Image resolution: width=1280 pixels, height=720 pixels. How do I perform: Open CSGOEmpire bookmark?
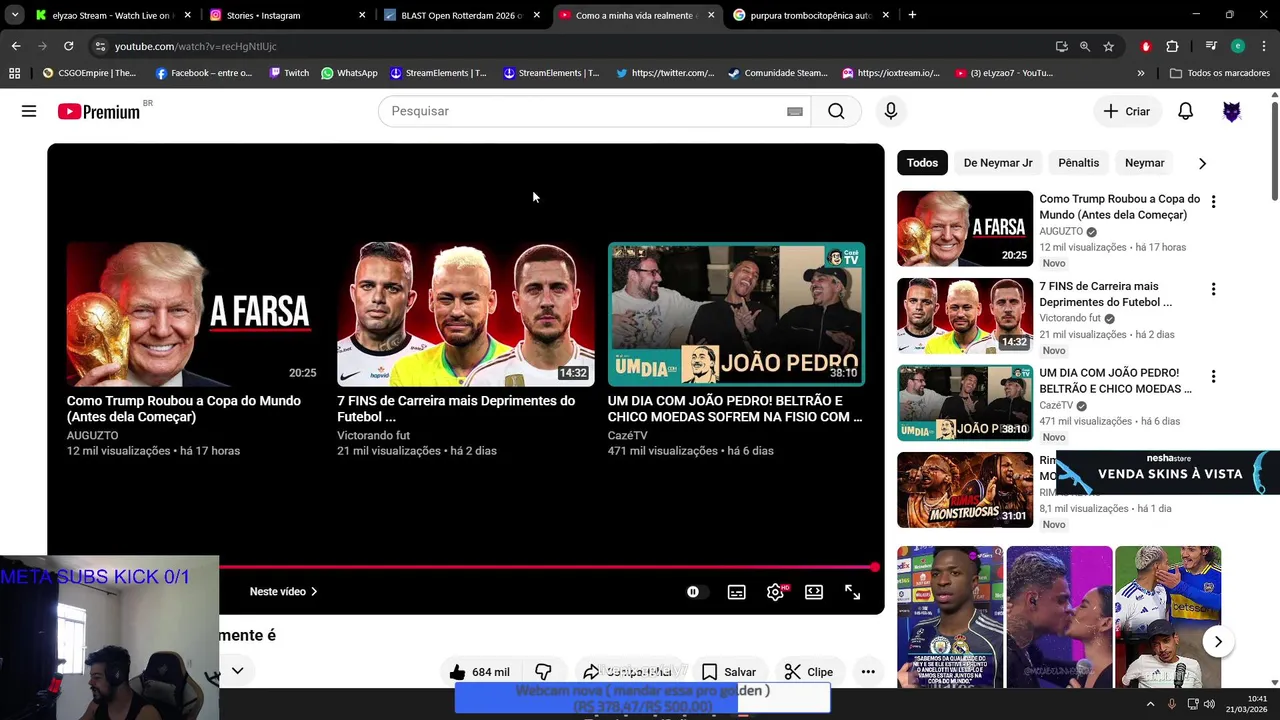pyautogui.click(x=89, y=73)
